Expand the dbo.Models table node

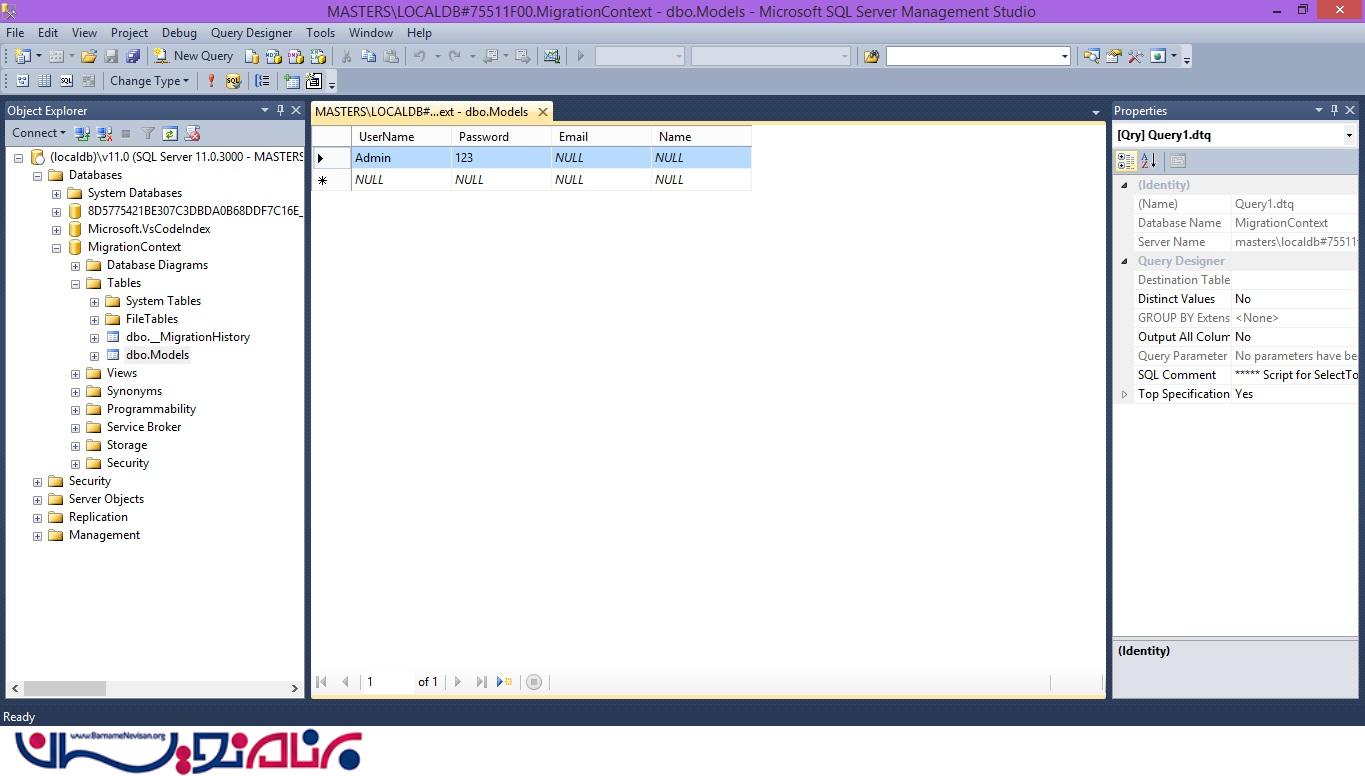pos(94,356)
